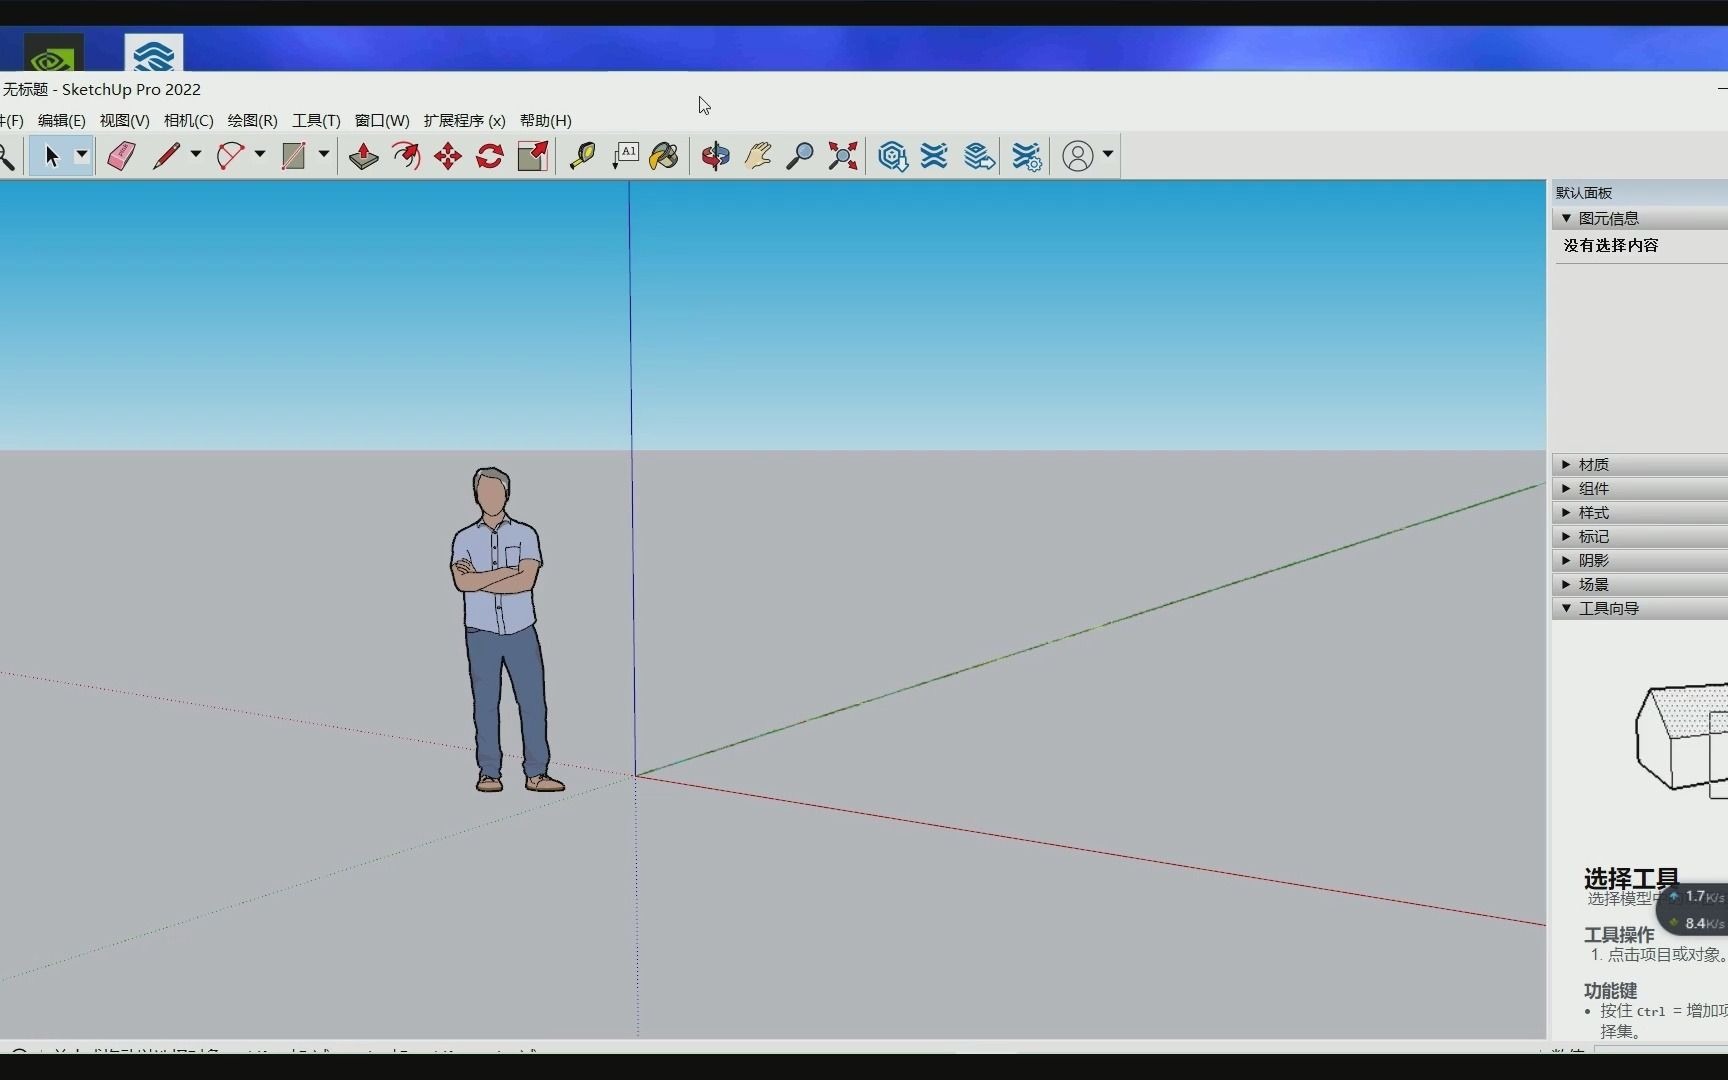Switch to the Orbit tool
The height and width of the screenshot is (1080, 1728).
(x=714, y=156)
